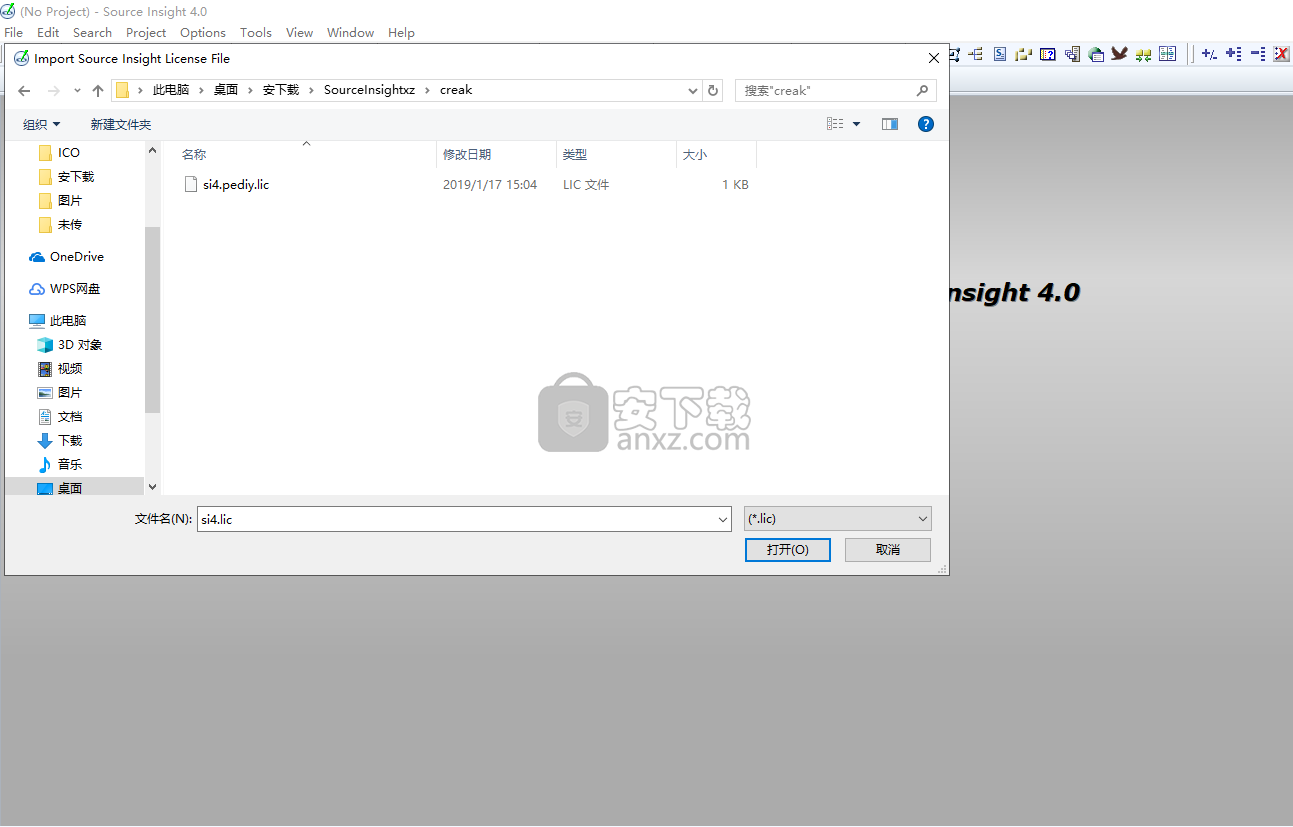Open the Options menu
Screen dimensions: 1293x827
[203, 32]
